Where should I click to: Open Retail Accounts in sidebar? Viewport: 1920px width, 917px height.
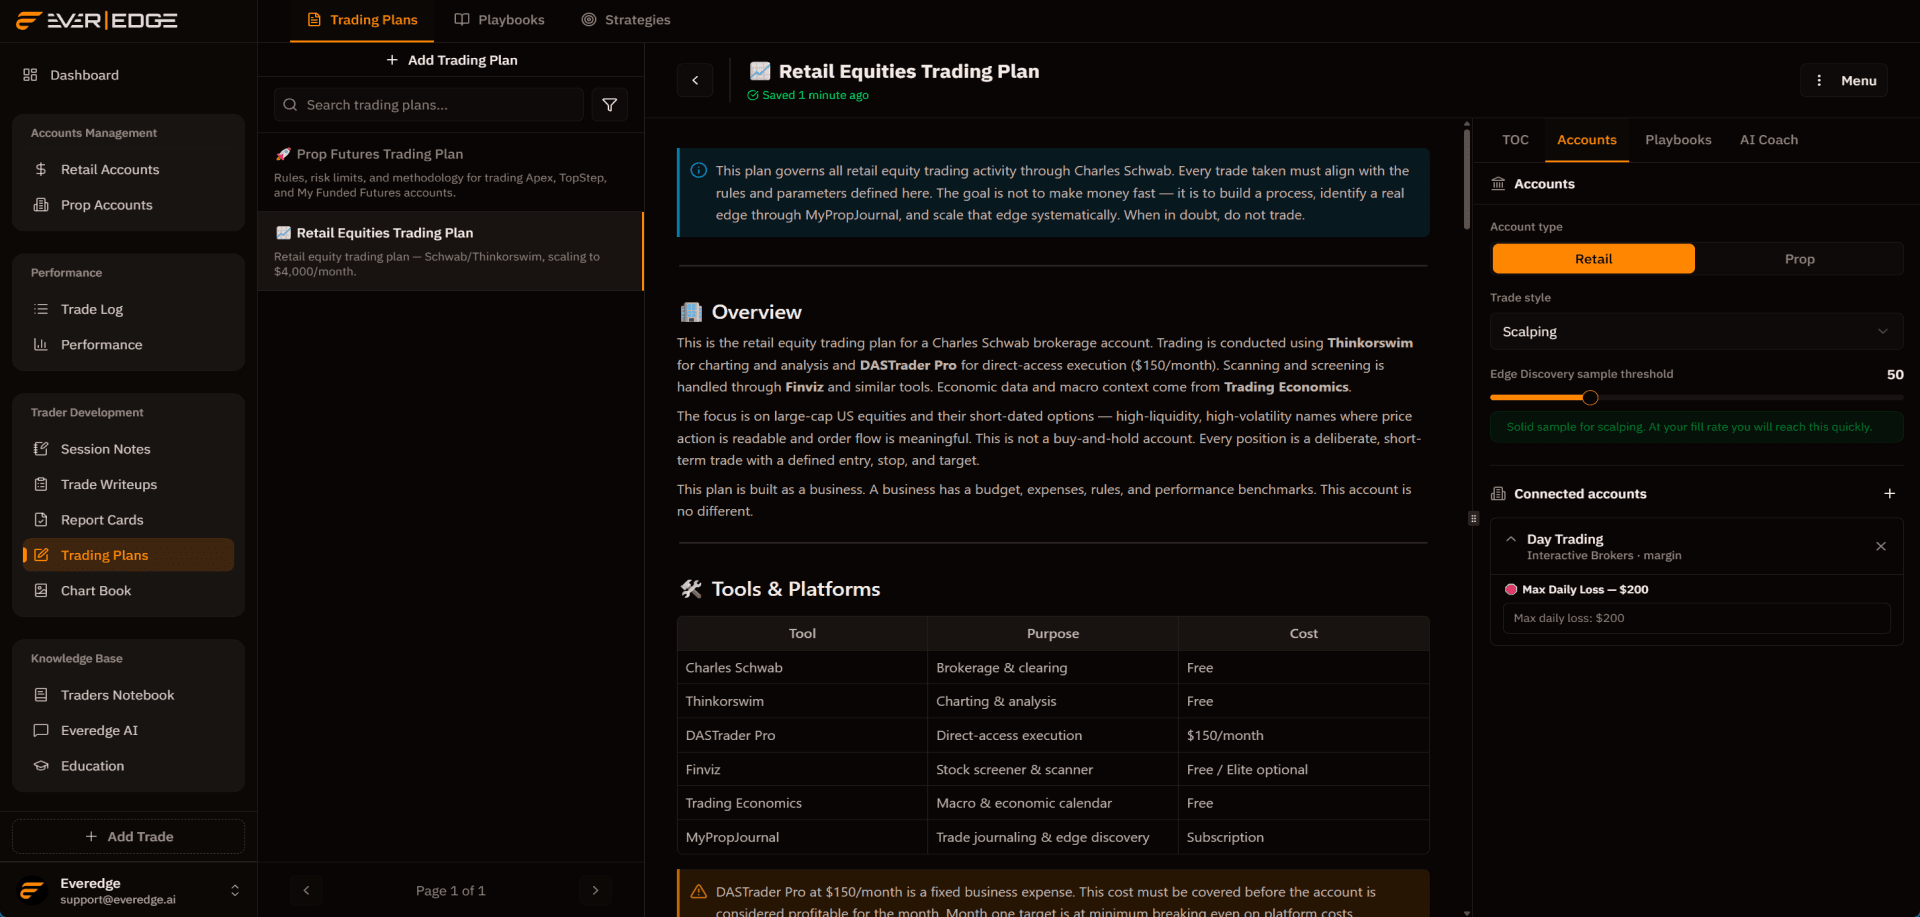tap(128, 170)
